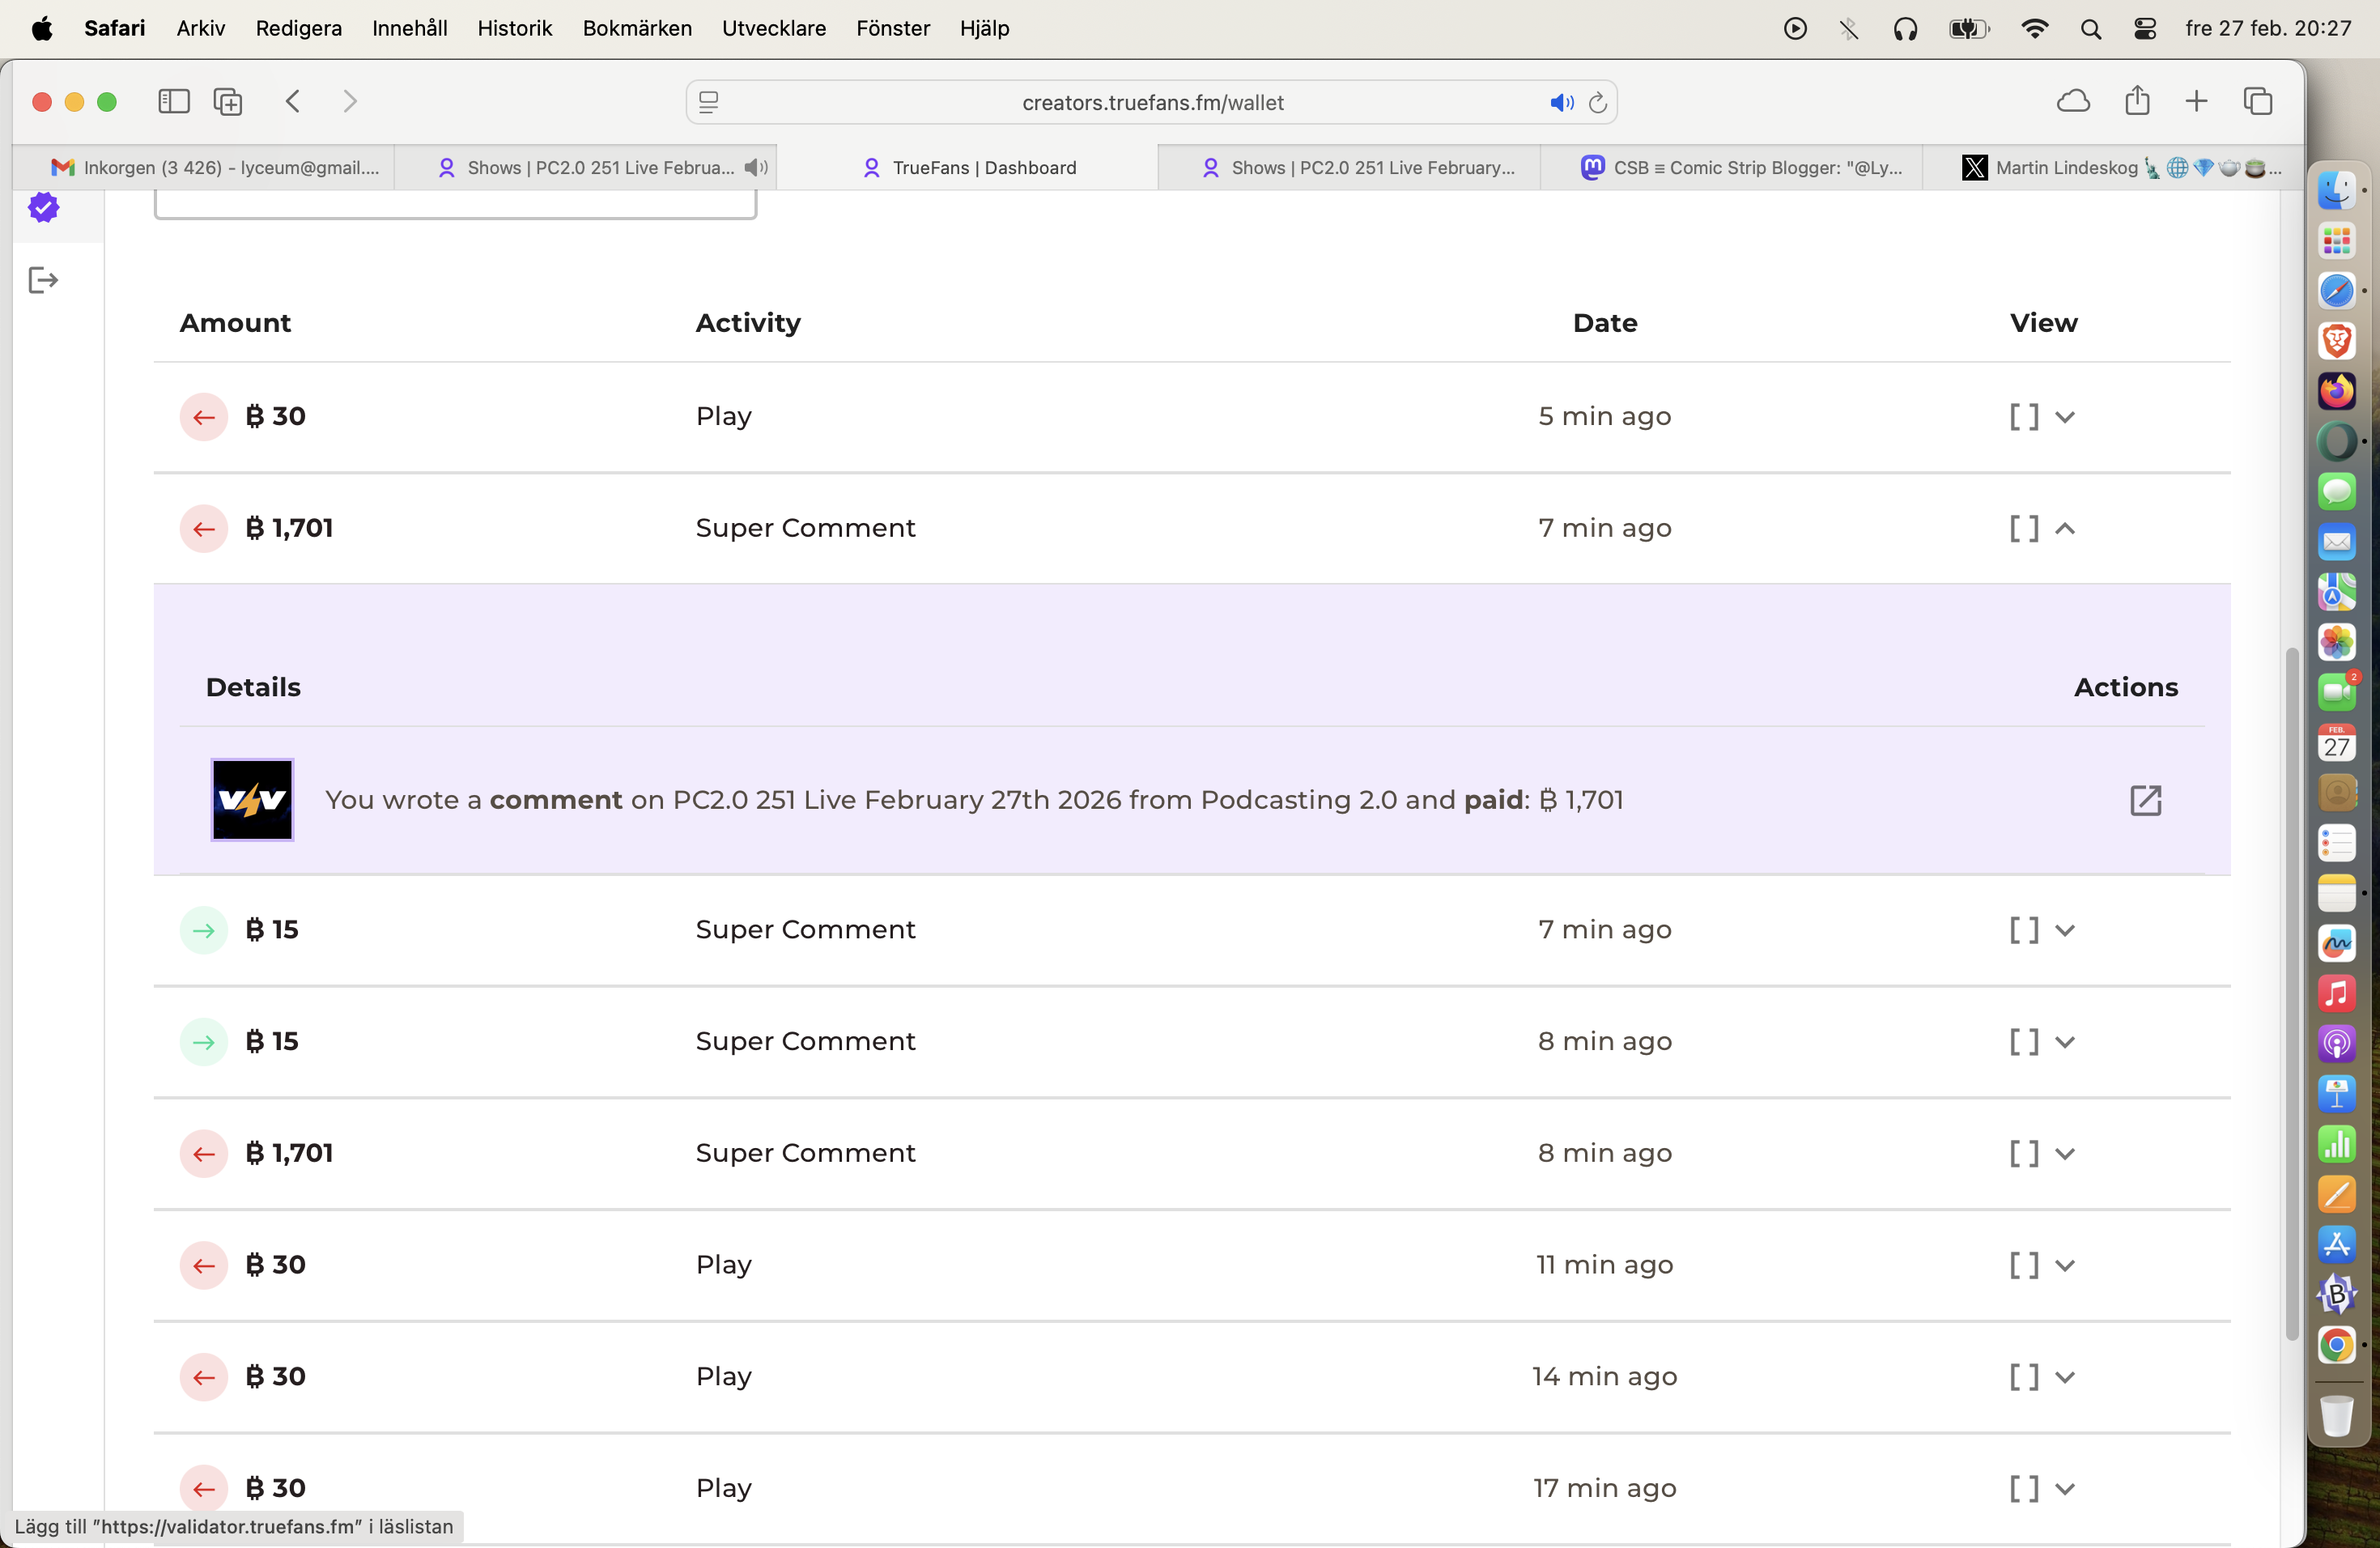2380x1548 pixels.
Task: Collapse the 1,701 Super Comment details
Action: coord(2065,528)
